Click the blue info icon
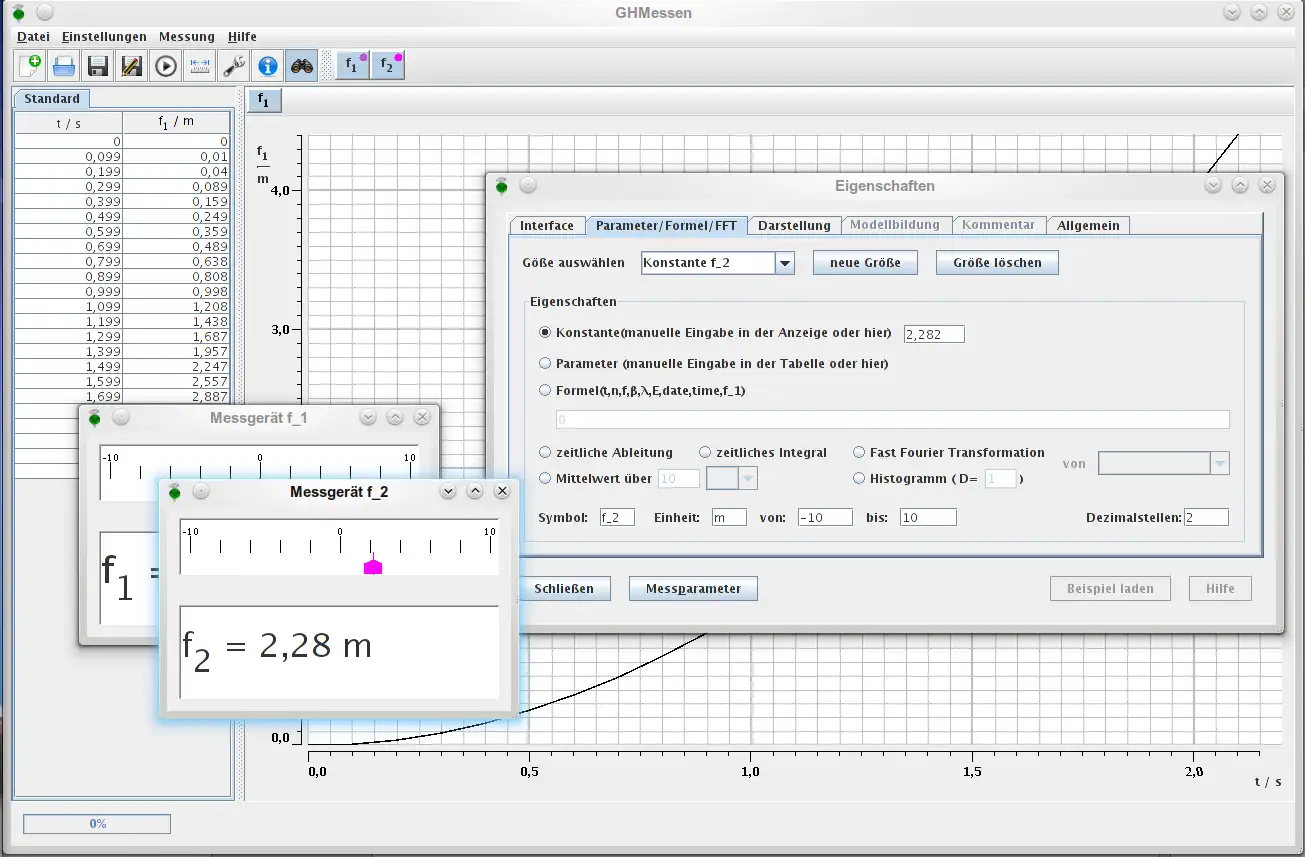The height and width of the screenshot is (857, 1305). coord(268,66)
